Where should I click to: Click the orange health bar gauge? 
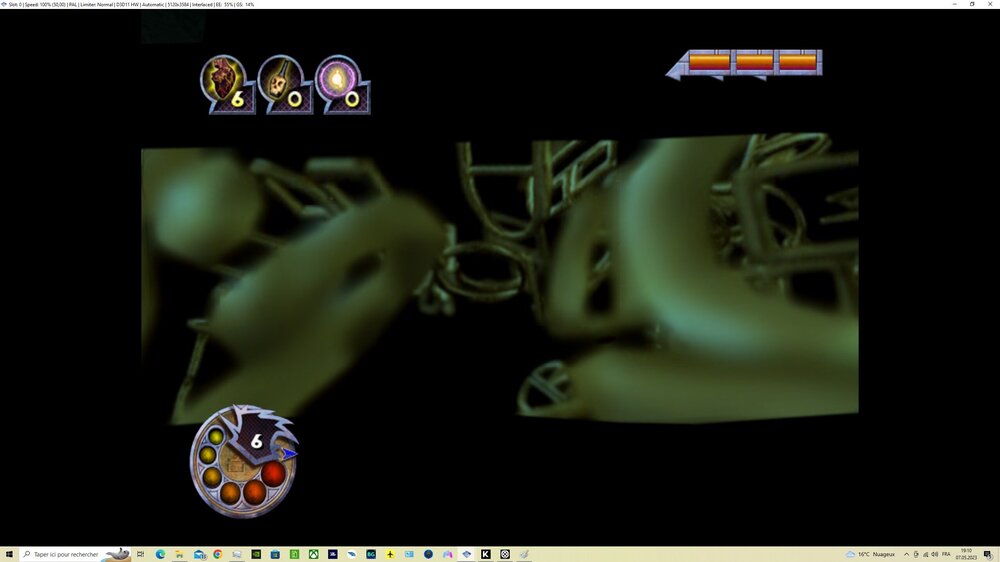pyautogui.click(x=753, y=62)
